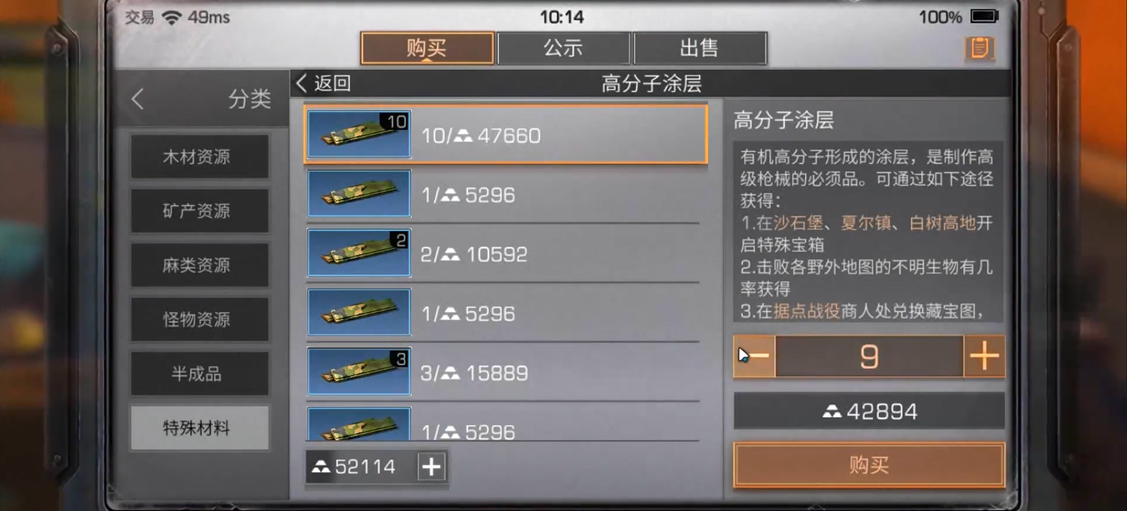Open the clipboard orders icon
1127x511 pixels.
coord(979,48)
